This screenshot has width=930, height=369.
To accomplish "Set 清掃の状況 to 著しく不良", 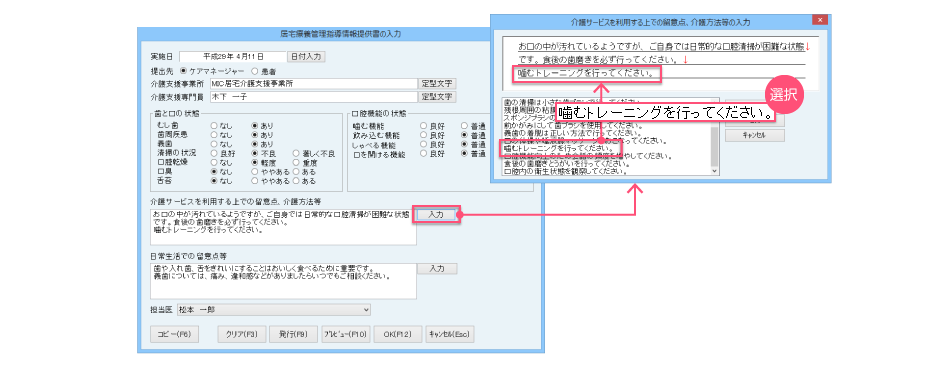I will (x=296, y=154).
